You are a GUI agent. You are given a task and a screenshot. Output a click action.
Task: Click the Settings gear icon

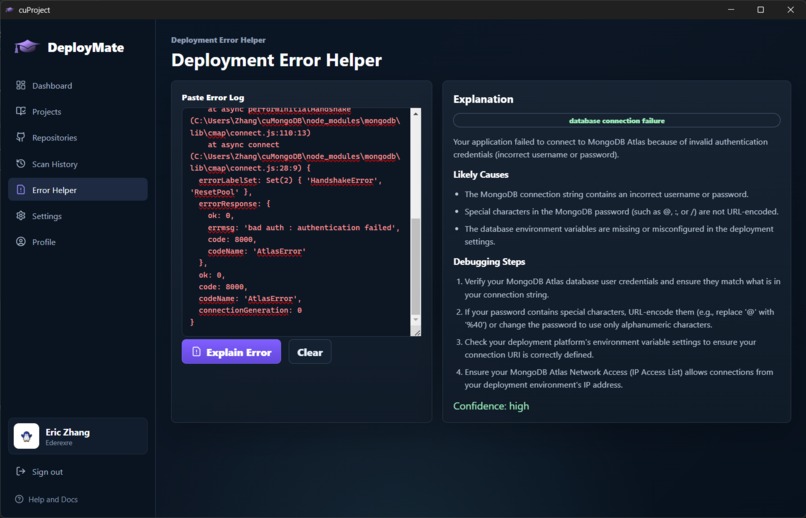[x=21, y=216]
